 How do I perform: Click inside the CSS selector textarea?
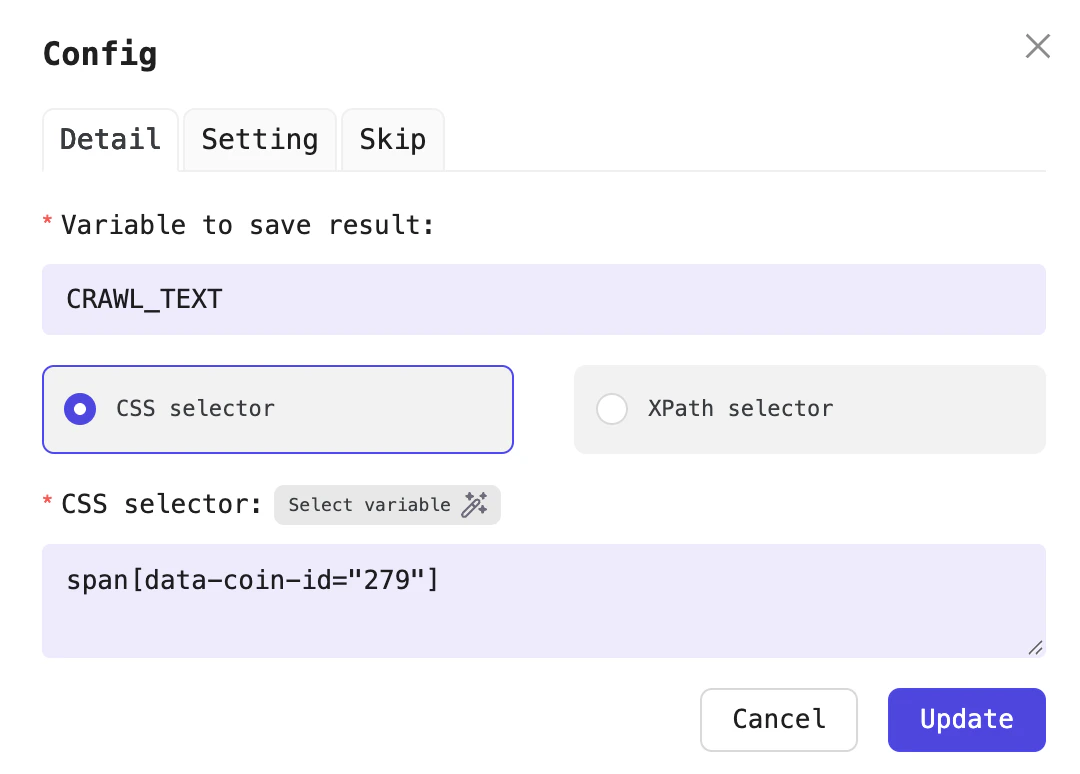click(544, 600)
